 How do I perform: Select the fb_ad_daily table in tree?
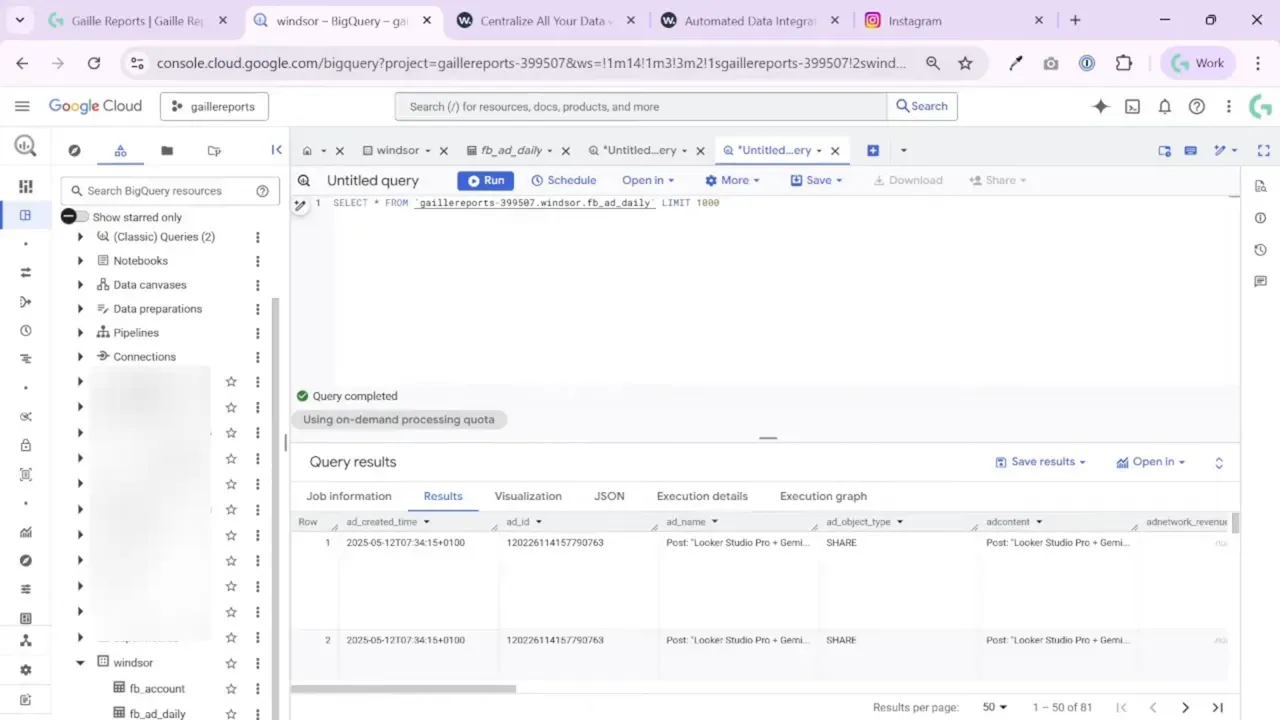coord(157,714)
